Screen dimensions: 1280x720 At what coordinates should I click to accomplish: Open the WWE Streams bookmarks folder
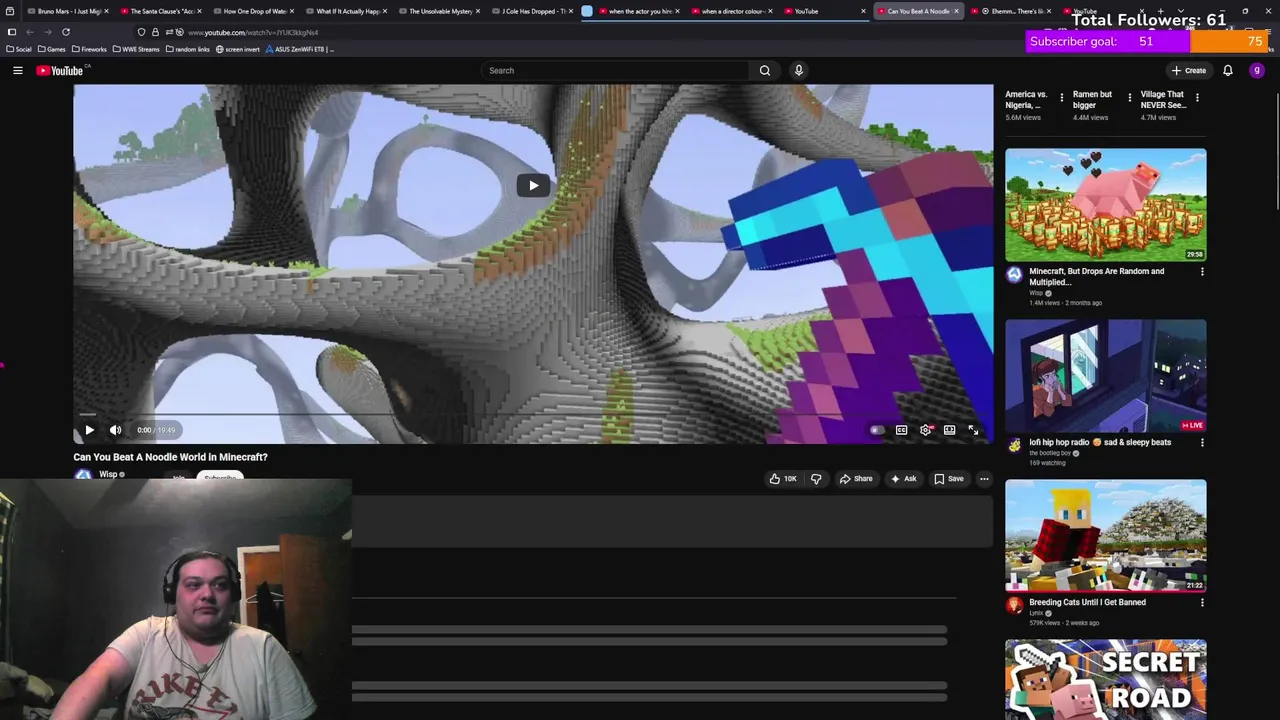pyautogui.click(x=136, y=49)
